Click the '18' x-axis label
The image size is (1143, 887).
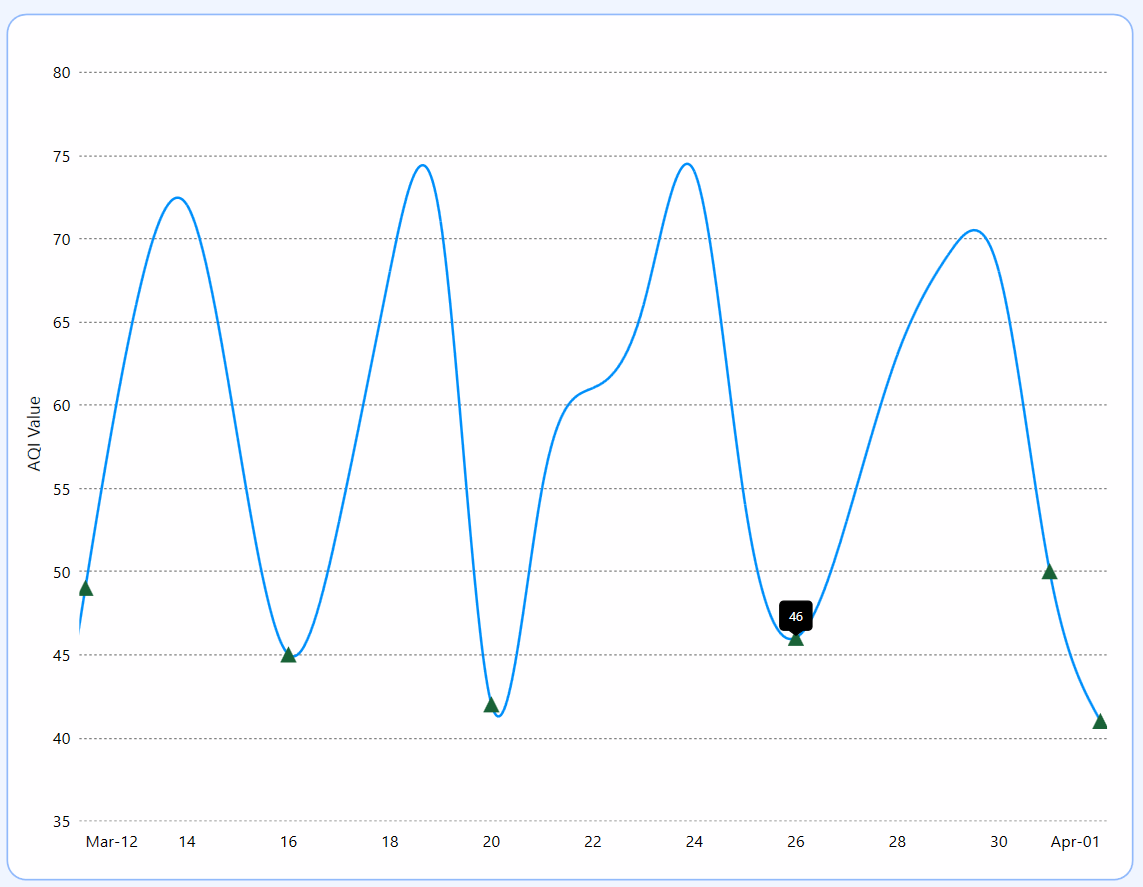(390, 842)
